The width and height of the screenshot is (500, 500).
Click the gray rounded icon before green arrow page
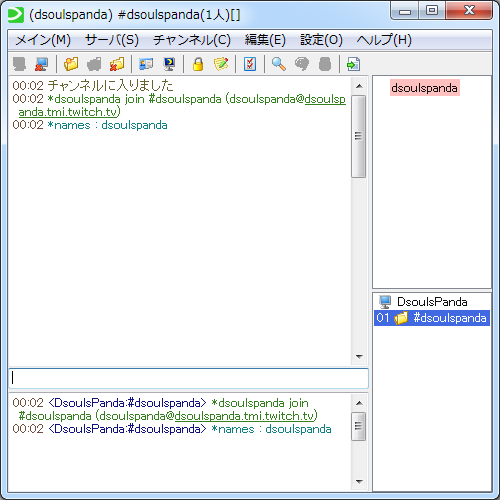325,64
